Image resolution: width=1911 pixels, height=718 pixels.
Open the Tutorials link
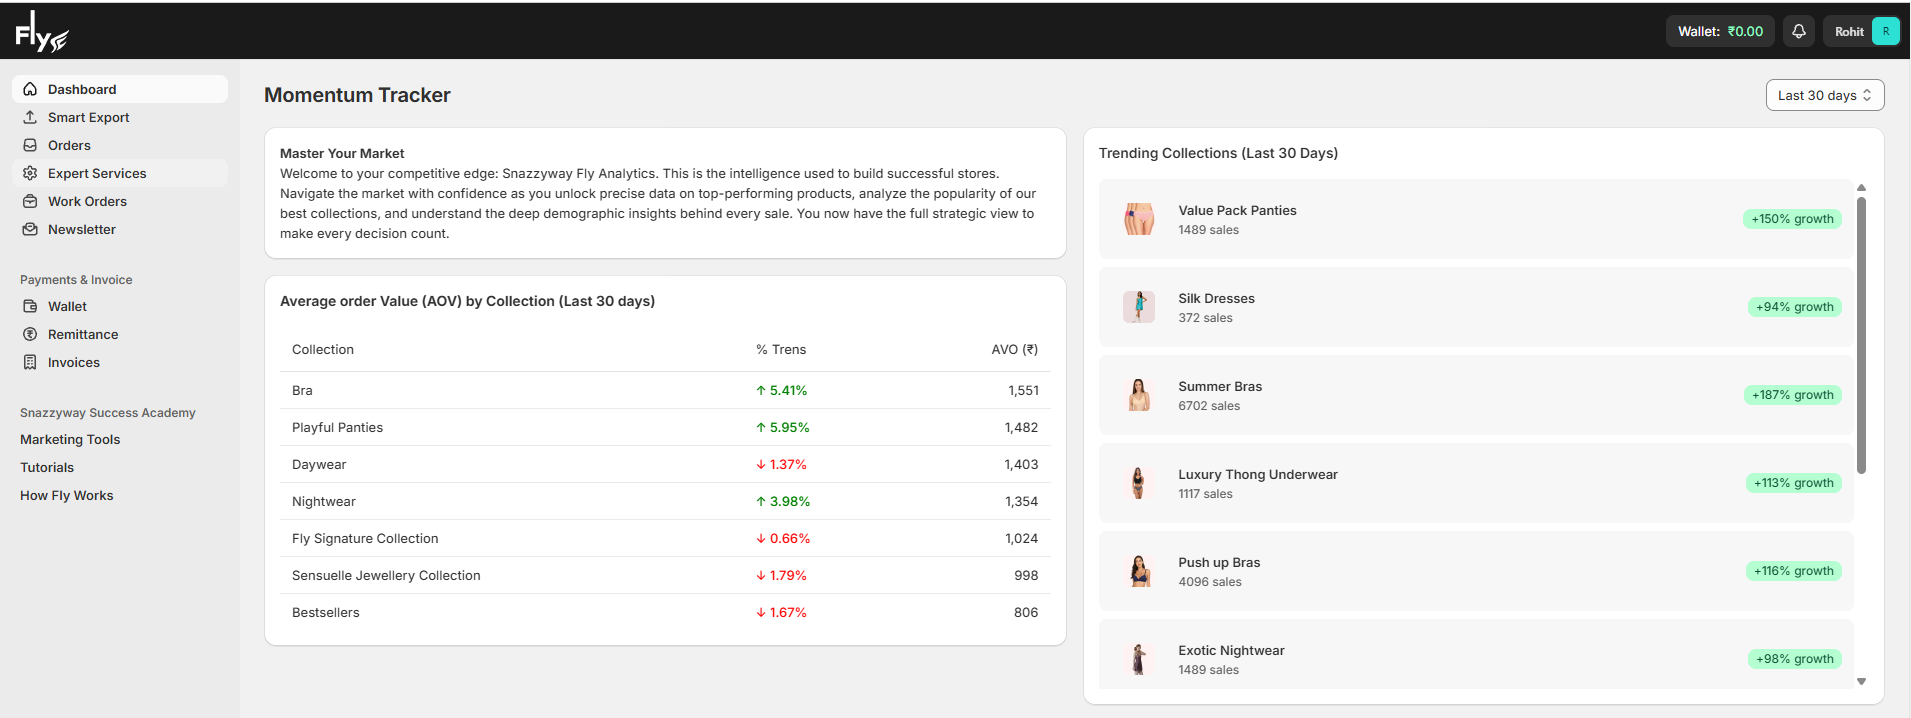[47, 467]
